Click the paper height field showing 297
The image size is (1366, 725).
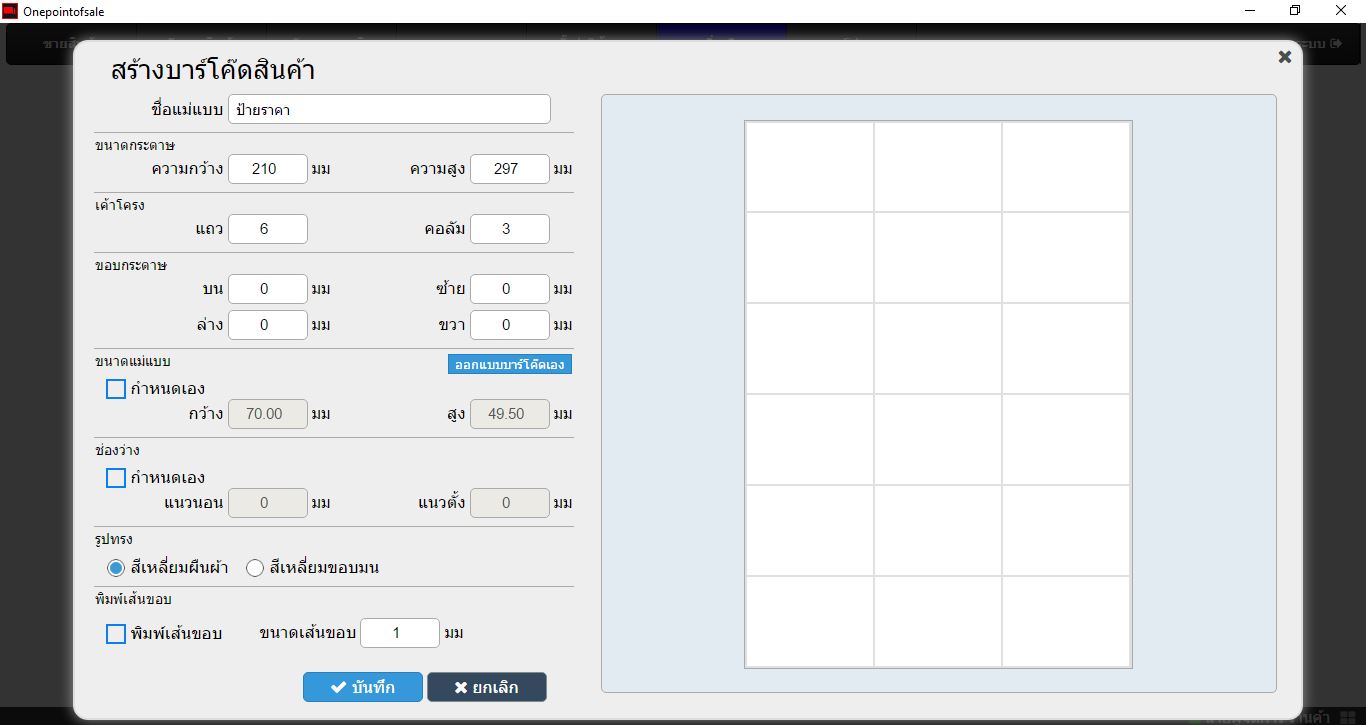coord(509,169)
